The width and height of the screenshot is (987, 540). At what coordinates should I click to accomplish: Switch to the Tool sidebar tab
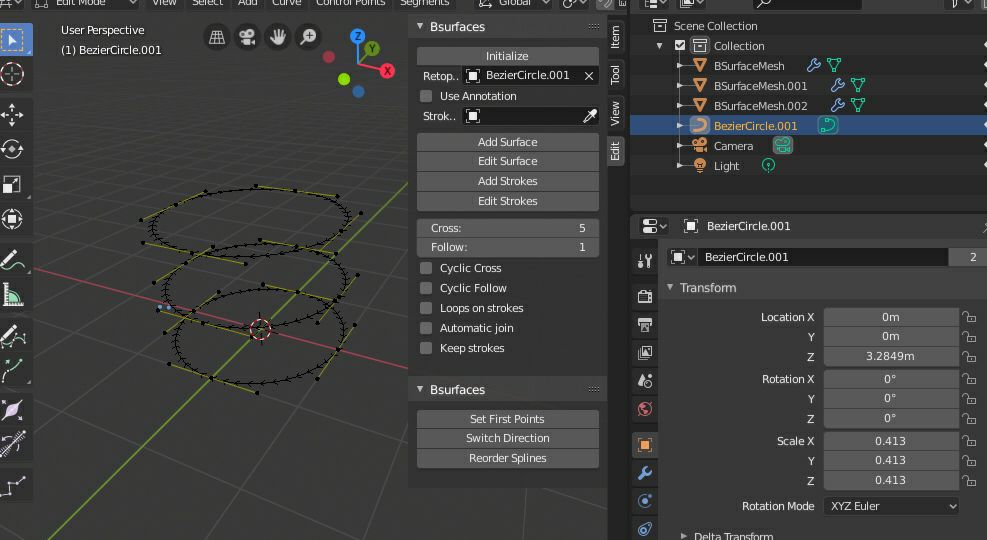615,75
